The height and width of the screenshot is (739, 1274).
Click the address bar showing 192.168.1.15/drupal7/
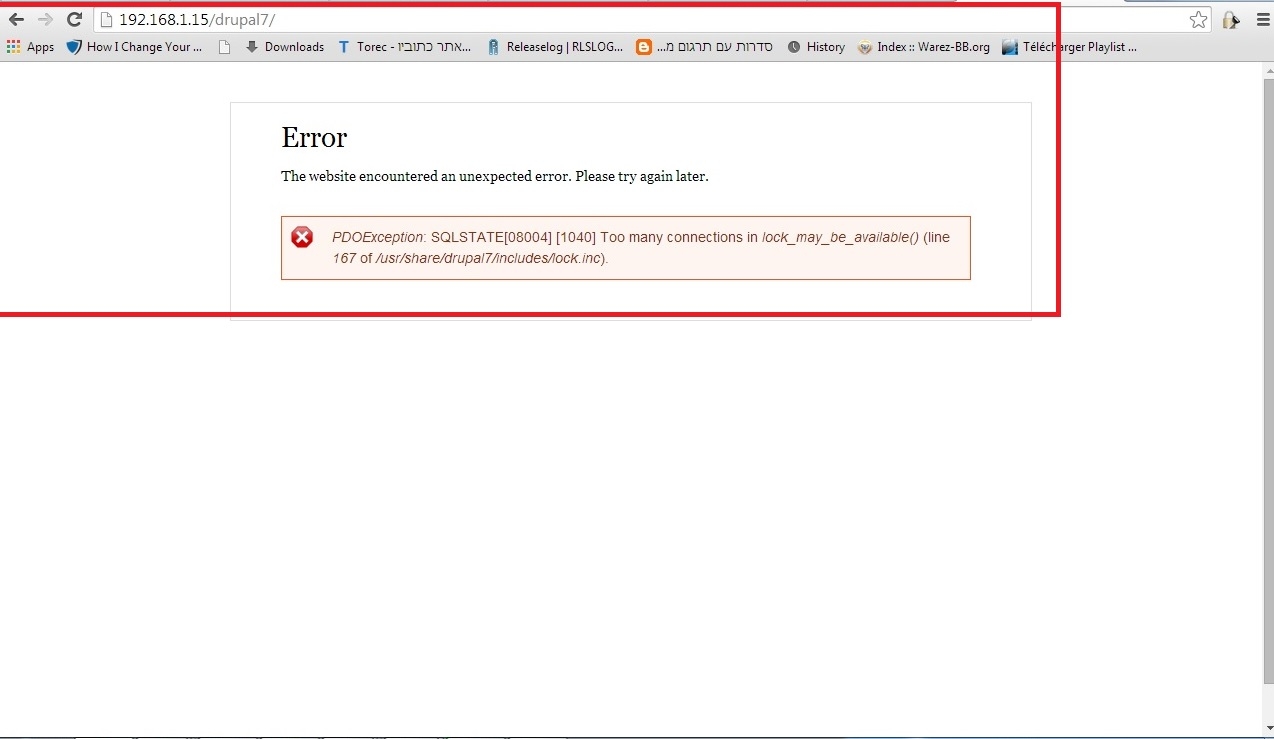pyautogui.click(x=640, y=20)
